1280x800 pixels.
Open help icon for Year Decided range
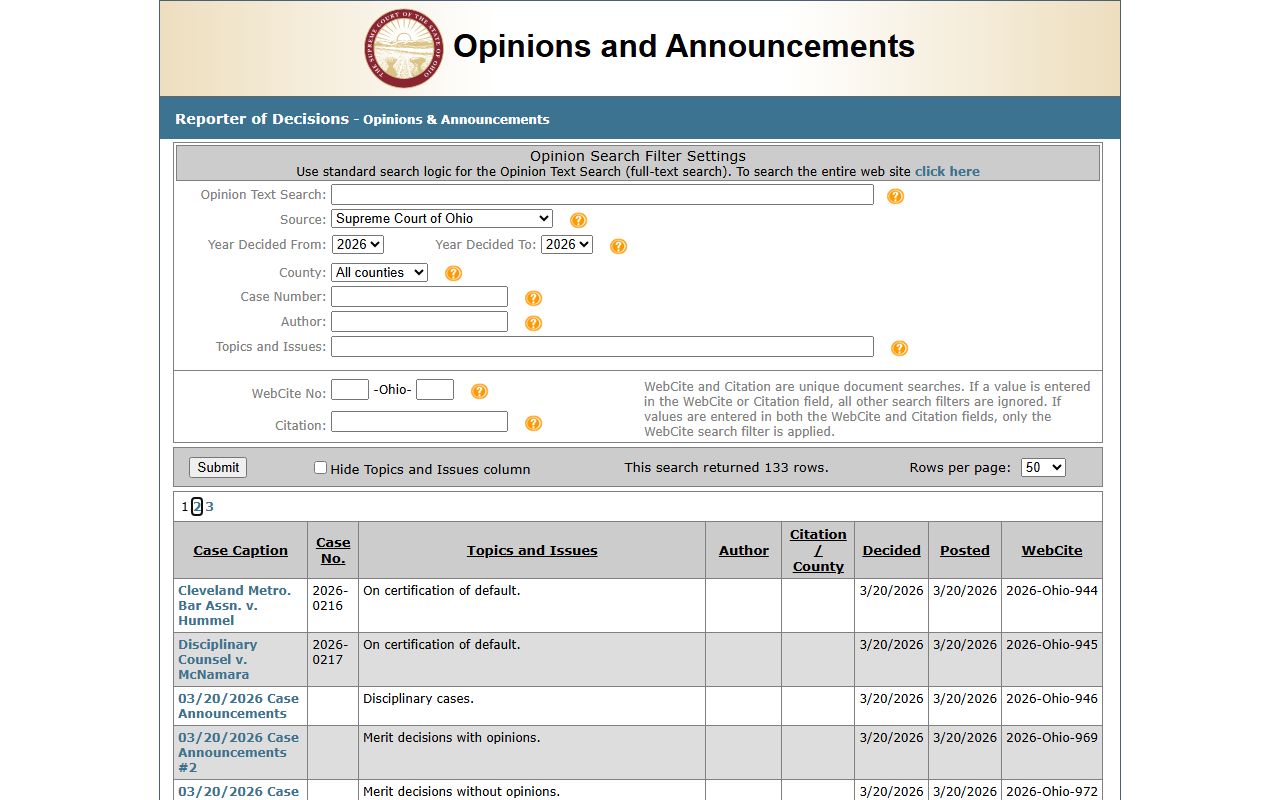click(618, 246)
